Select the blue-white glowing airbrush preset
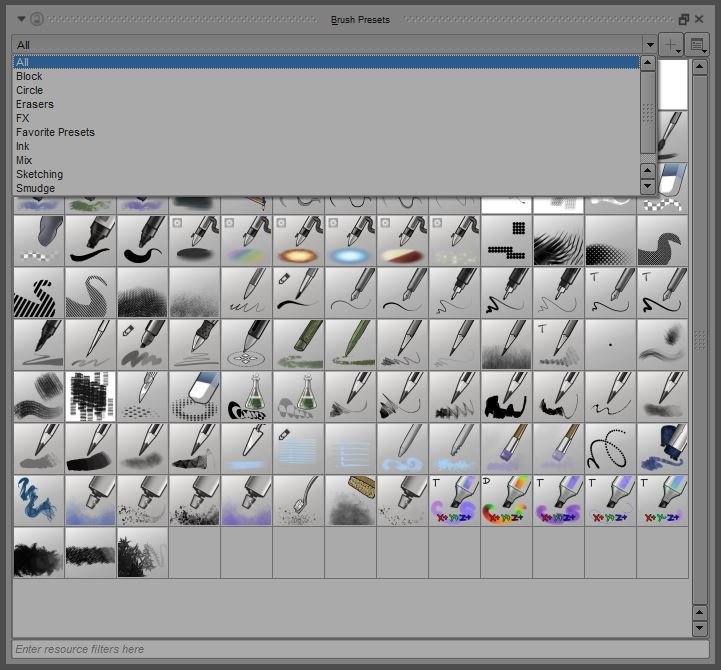721x670 pixels. (350, 240)
